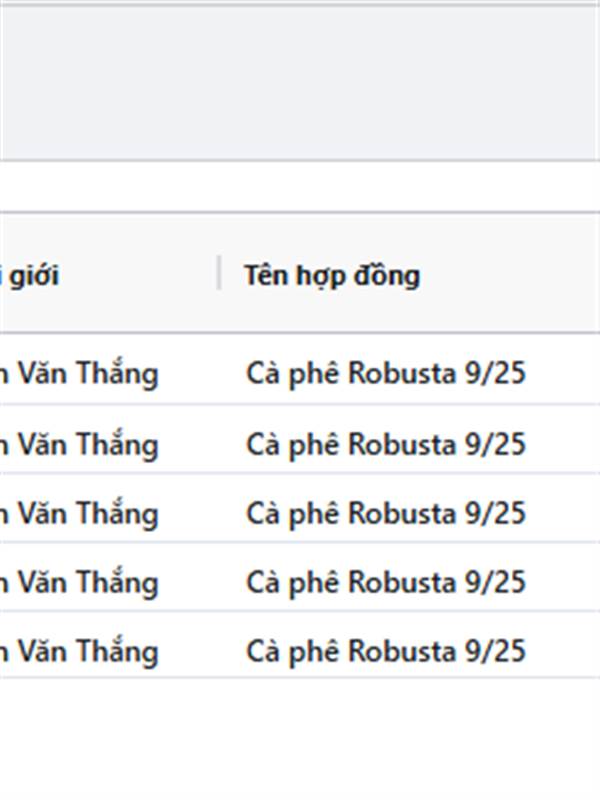Click the partially visible giới column header
This screenshot has width=600, height=800.
coord(30,276)
